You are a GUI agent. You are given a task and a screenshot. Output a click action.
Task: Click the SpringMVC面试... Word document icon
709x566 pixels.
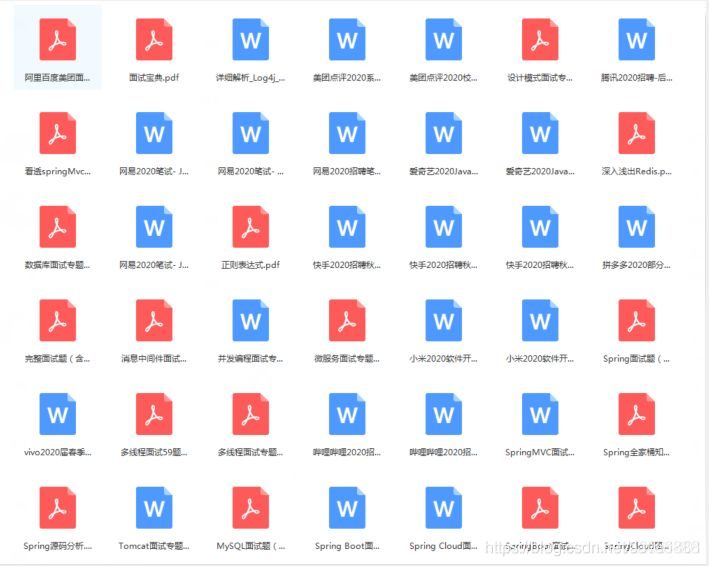pyautogui.click(x=540, y=414)
